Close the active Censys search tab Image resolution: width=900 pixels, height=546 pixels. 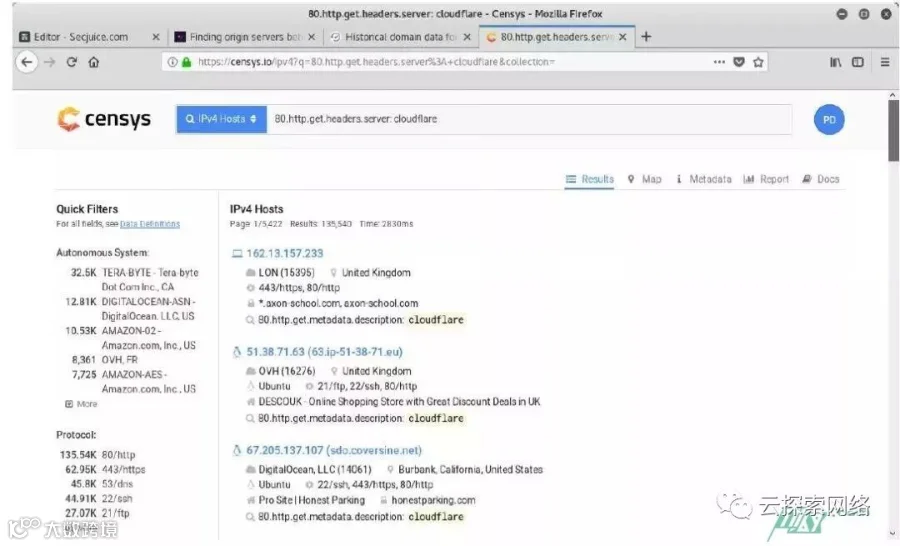click(x=622, y=37)
